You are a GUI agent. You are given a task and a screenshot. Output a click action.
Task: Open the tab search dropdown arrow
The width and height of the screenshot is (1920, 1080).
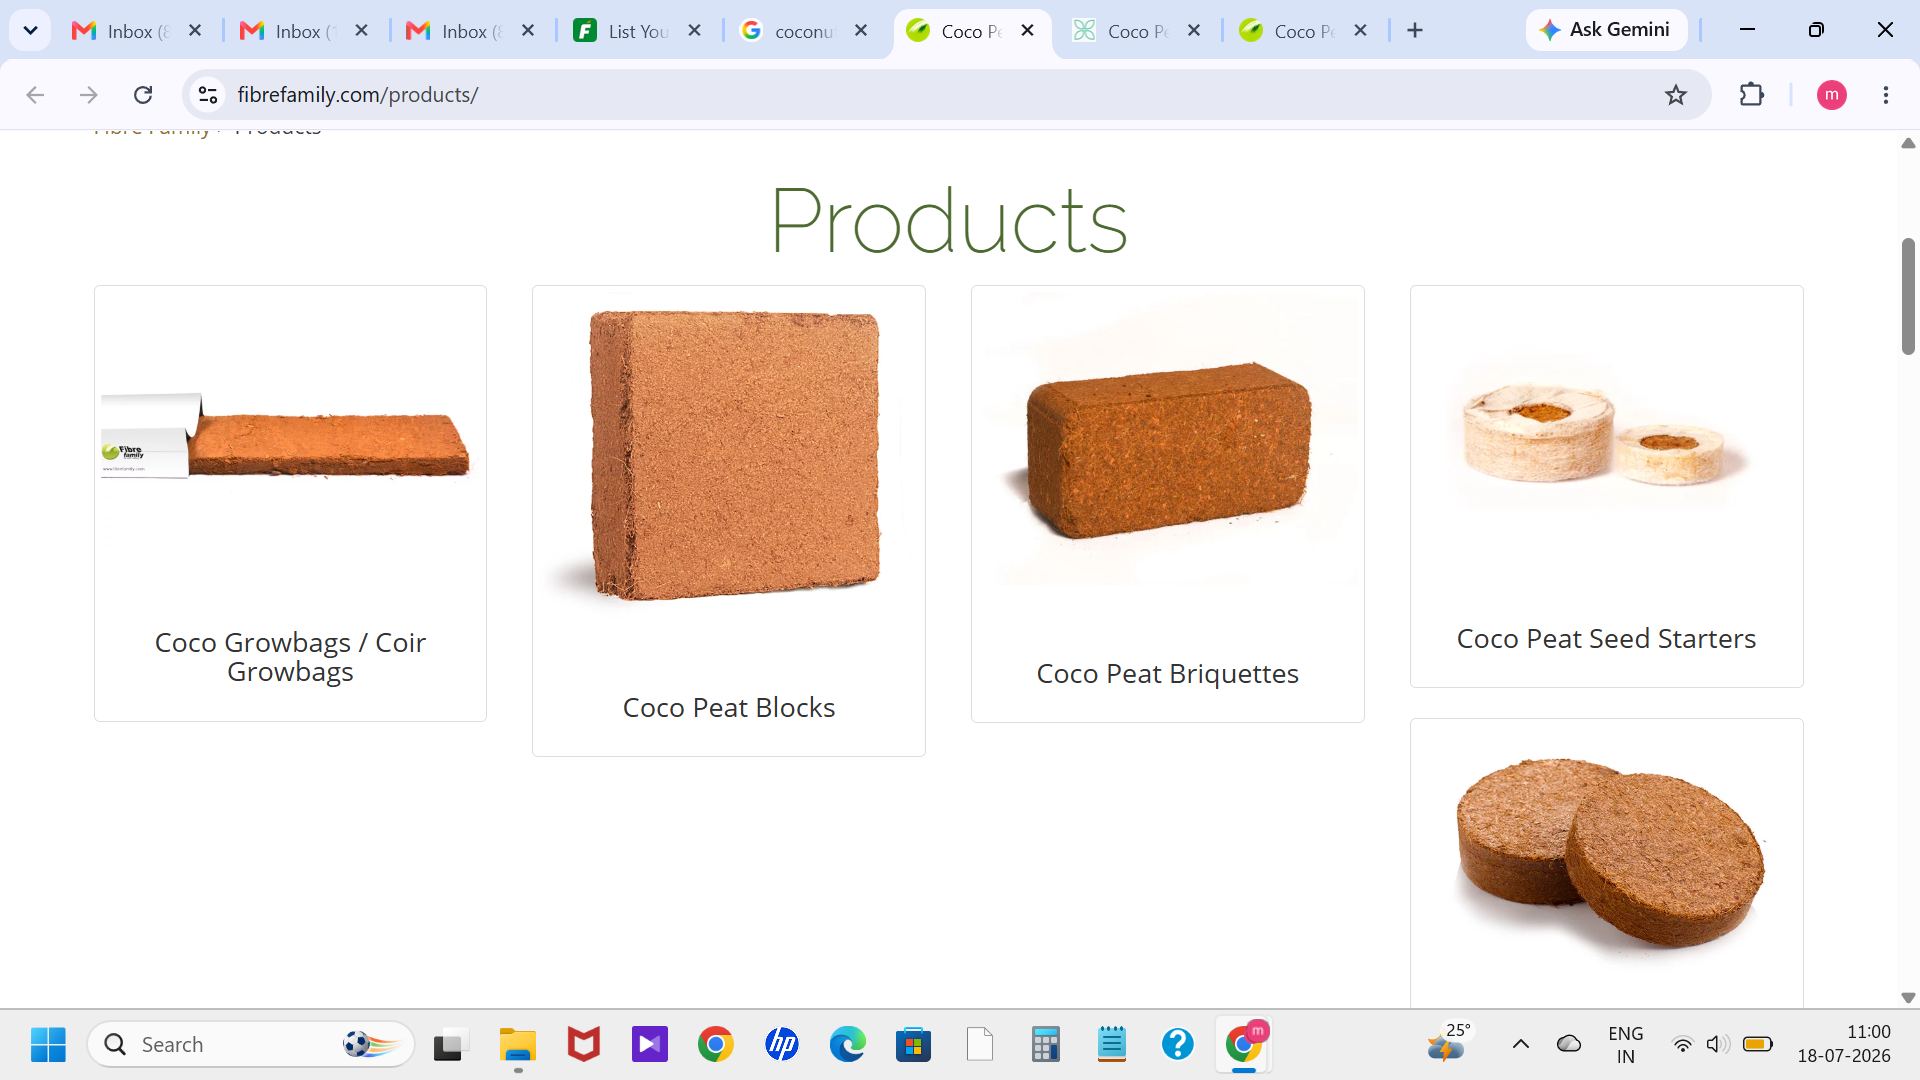pos(30,30)
